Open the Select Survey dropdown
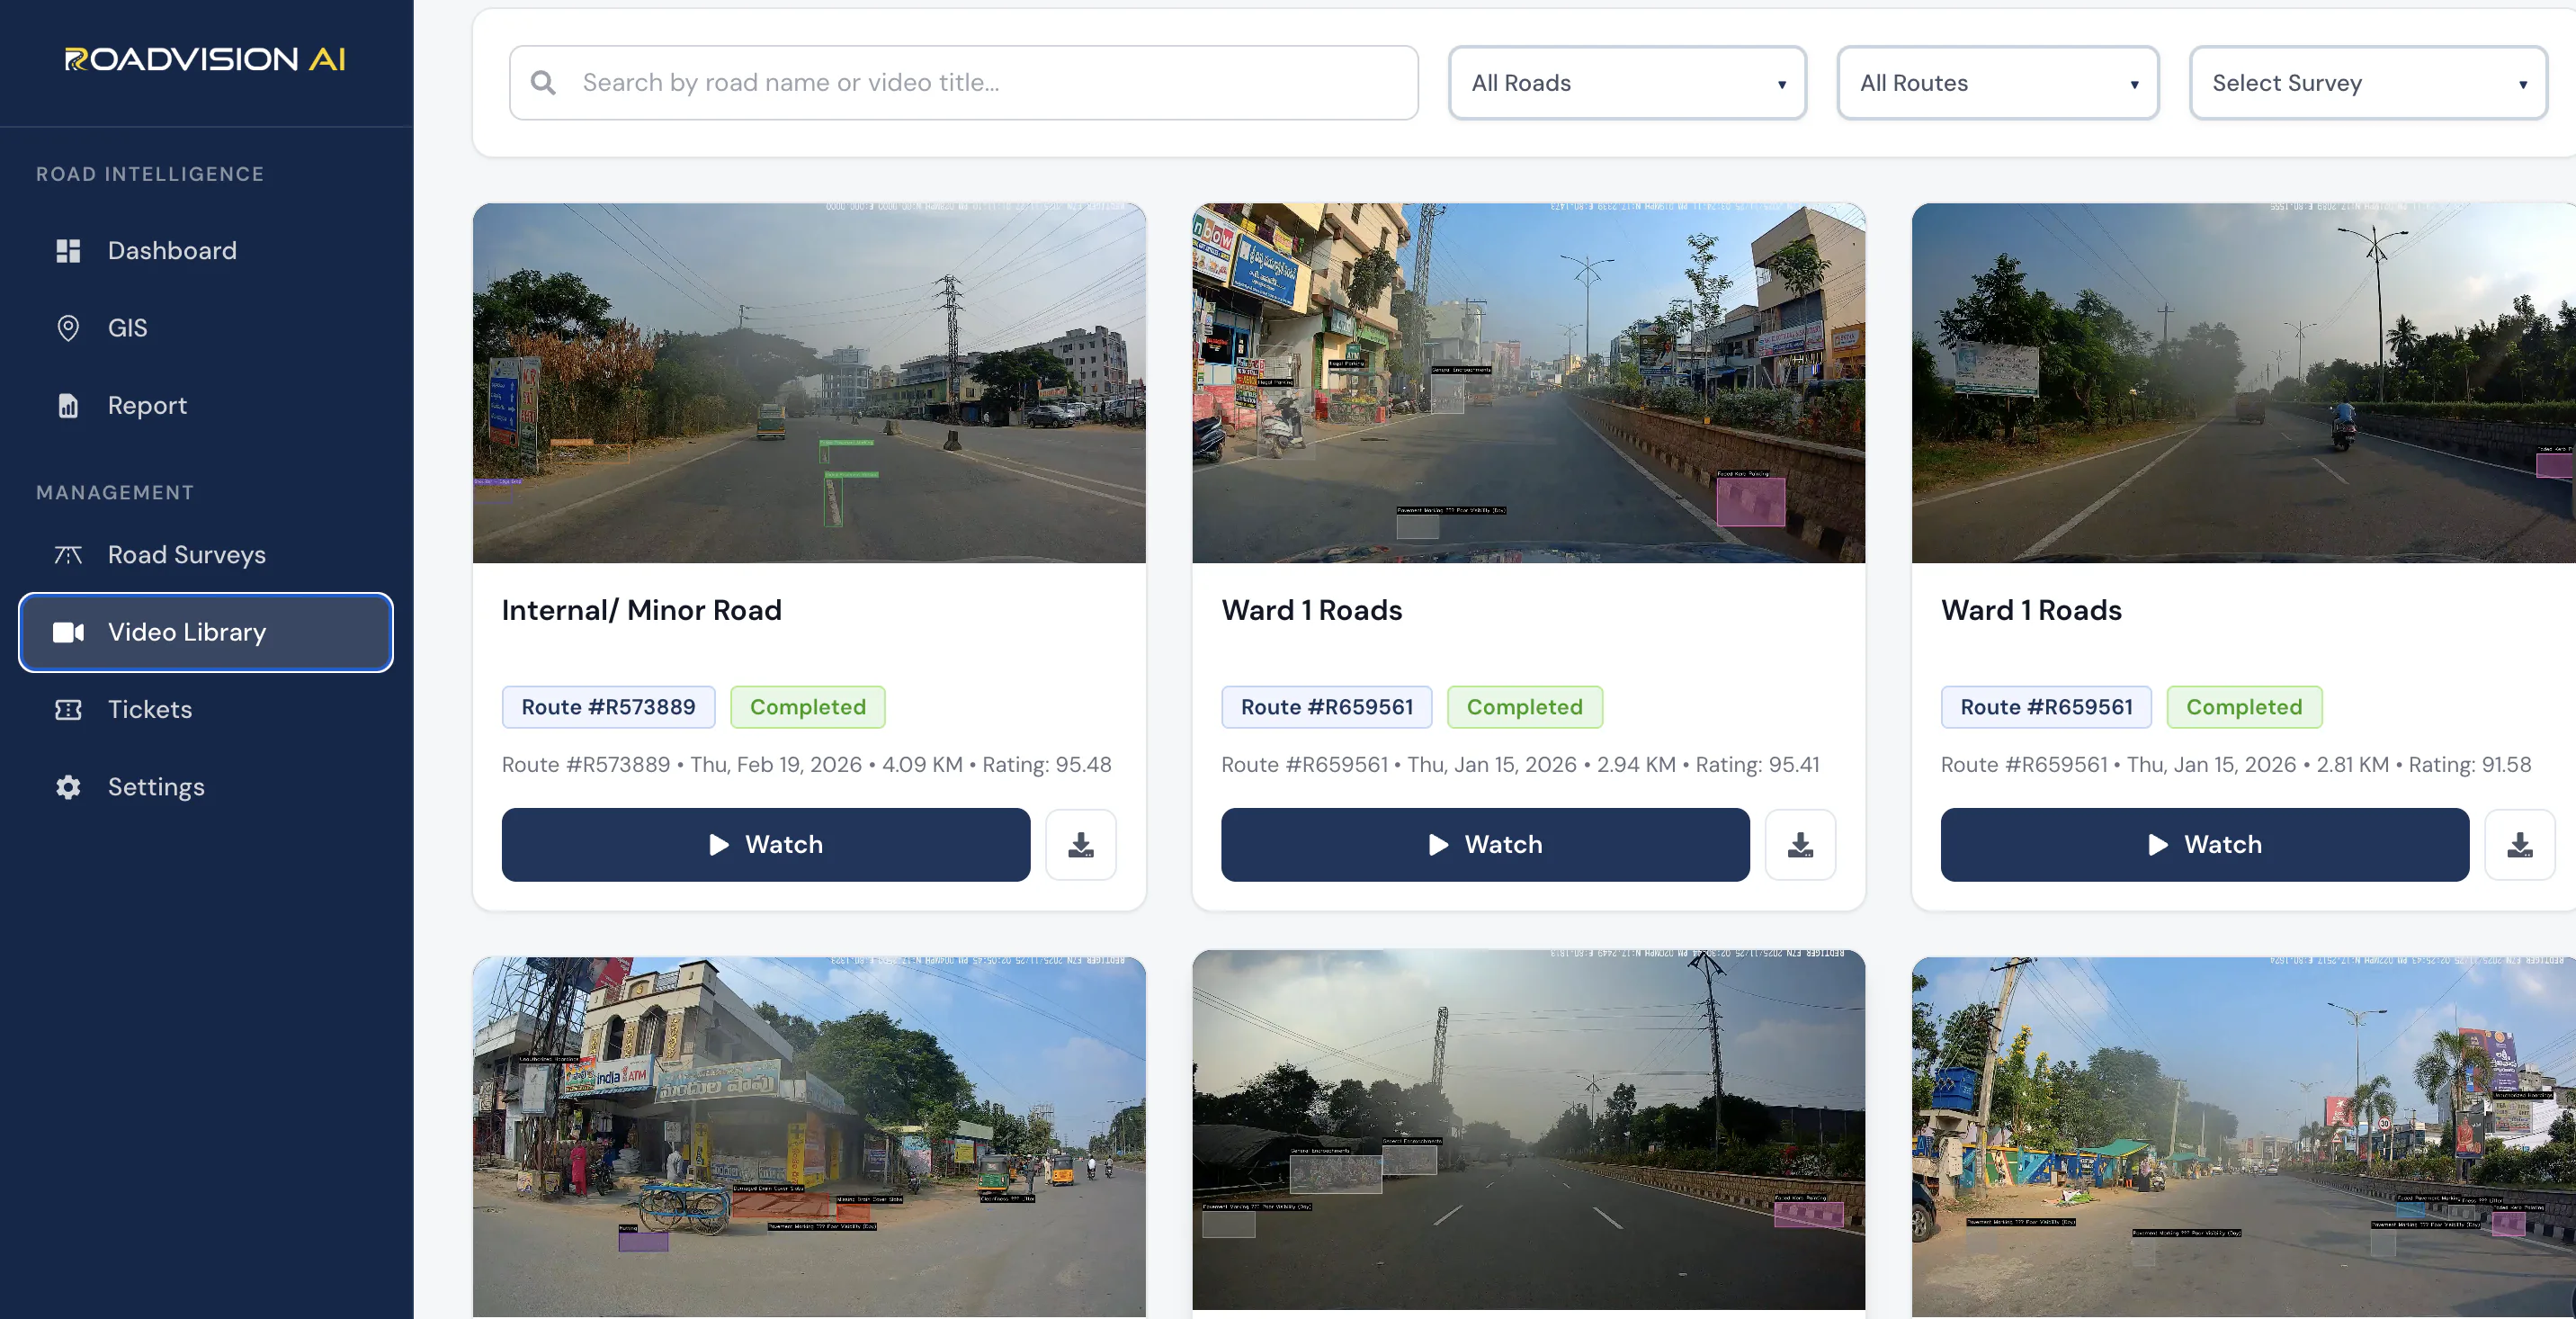 (2367, 83)
